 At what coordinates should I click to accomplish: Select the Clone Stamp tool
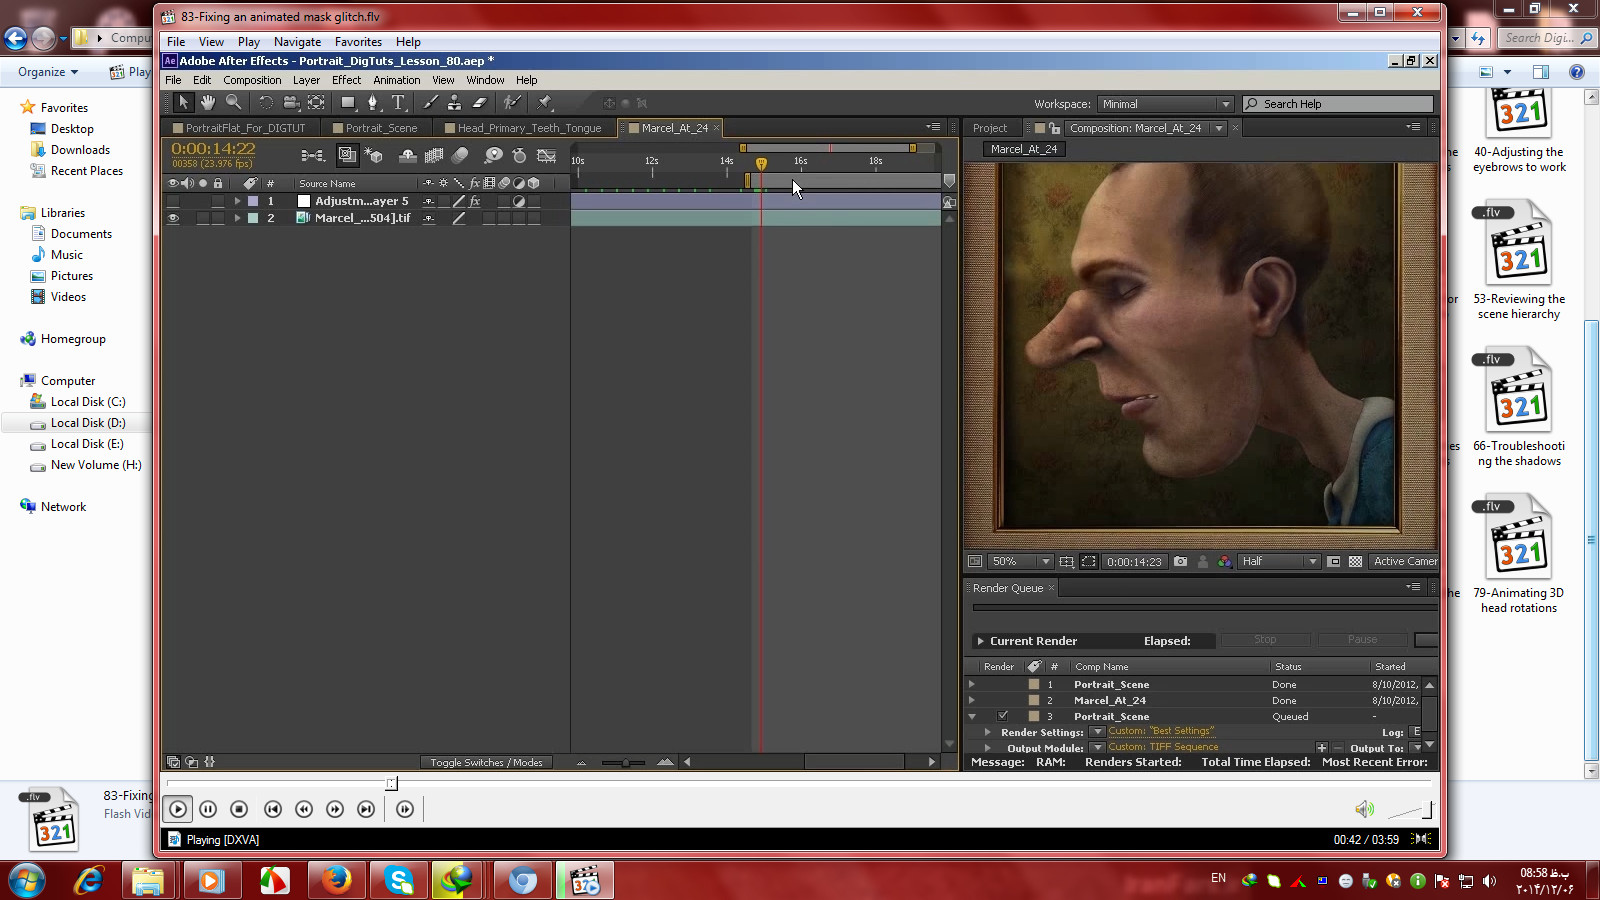(454, 102)
